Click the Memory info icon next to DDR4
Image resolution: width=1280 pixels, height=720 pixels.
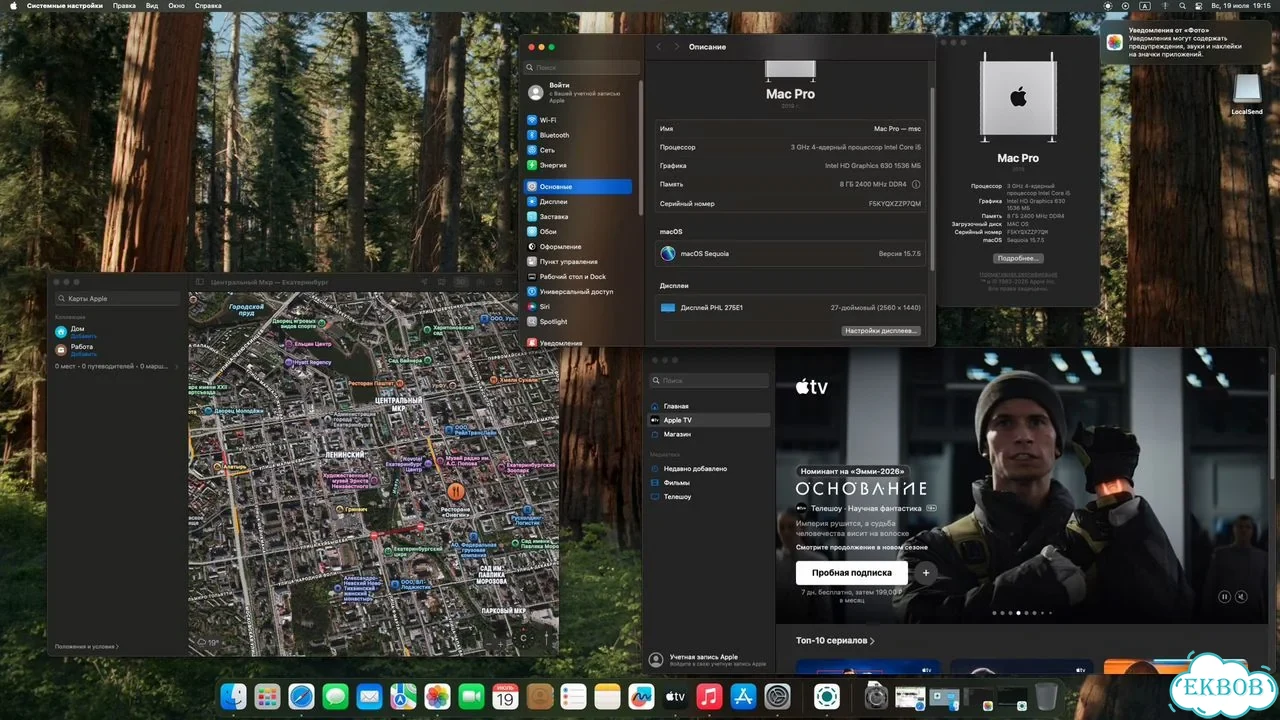click(916, 184)
